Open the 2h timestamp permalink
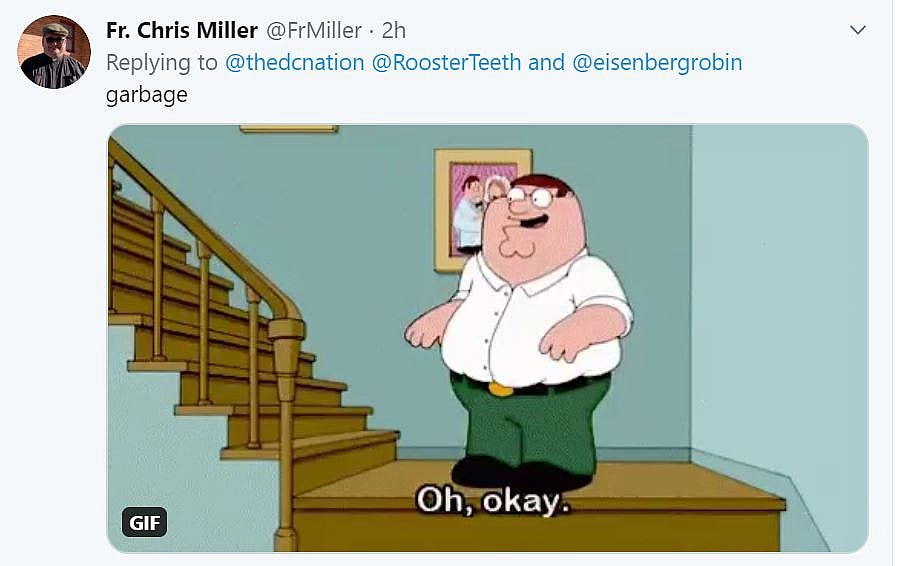This screenshot has height=566, width=905. click(394, 31)
